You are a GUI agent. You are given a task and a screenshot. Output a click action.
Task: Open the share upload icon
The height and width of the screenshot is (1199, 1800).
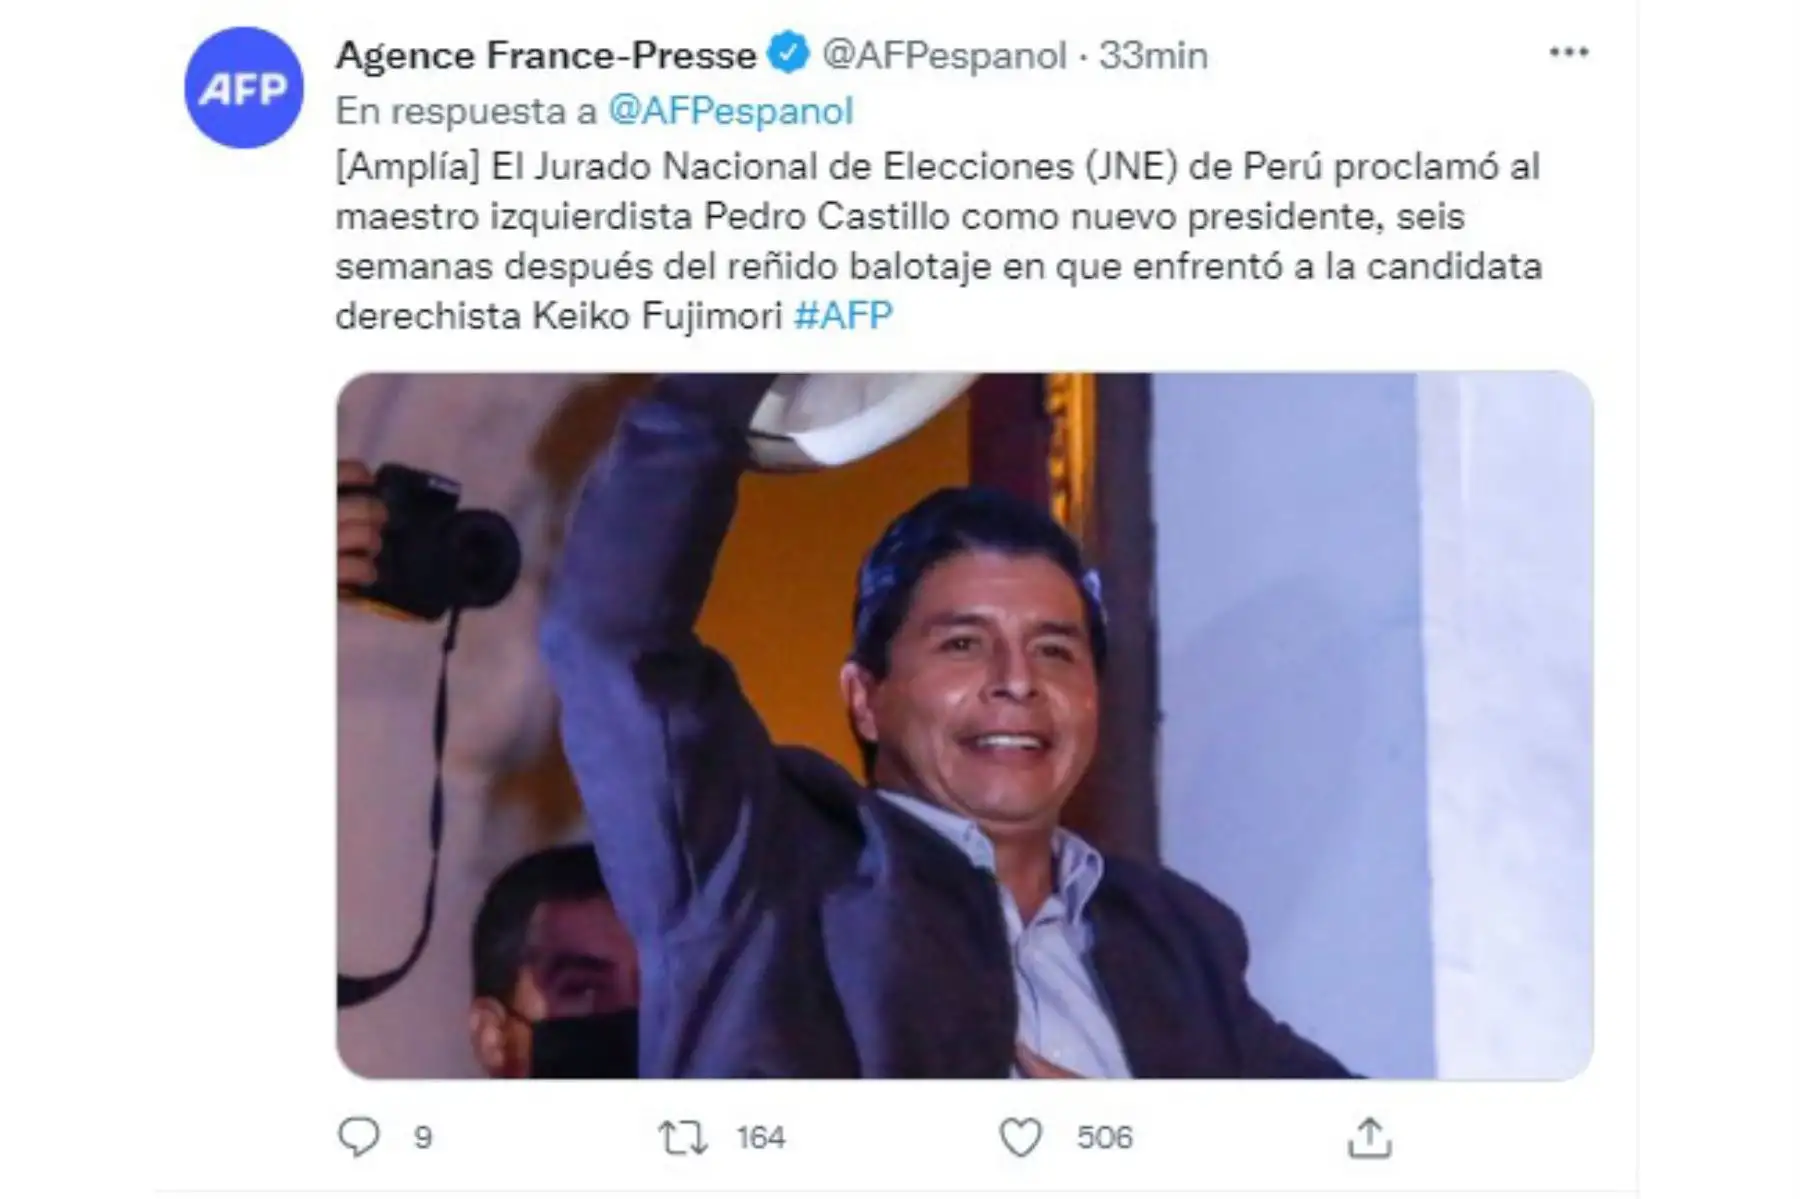click(1369, 1137)
